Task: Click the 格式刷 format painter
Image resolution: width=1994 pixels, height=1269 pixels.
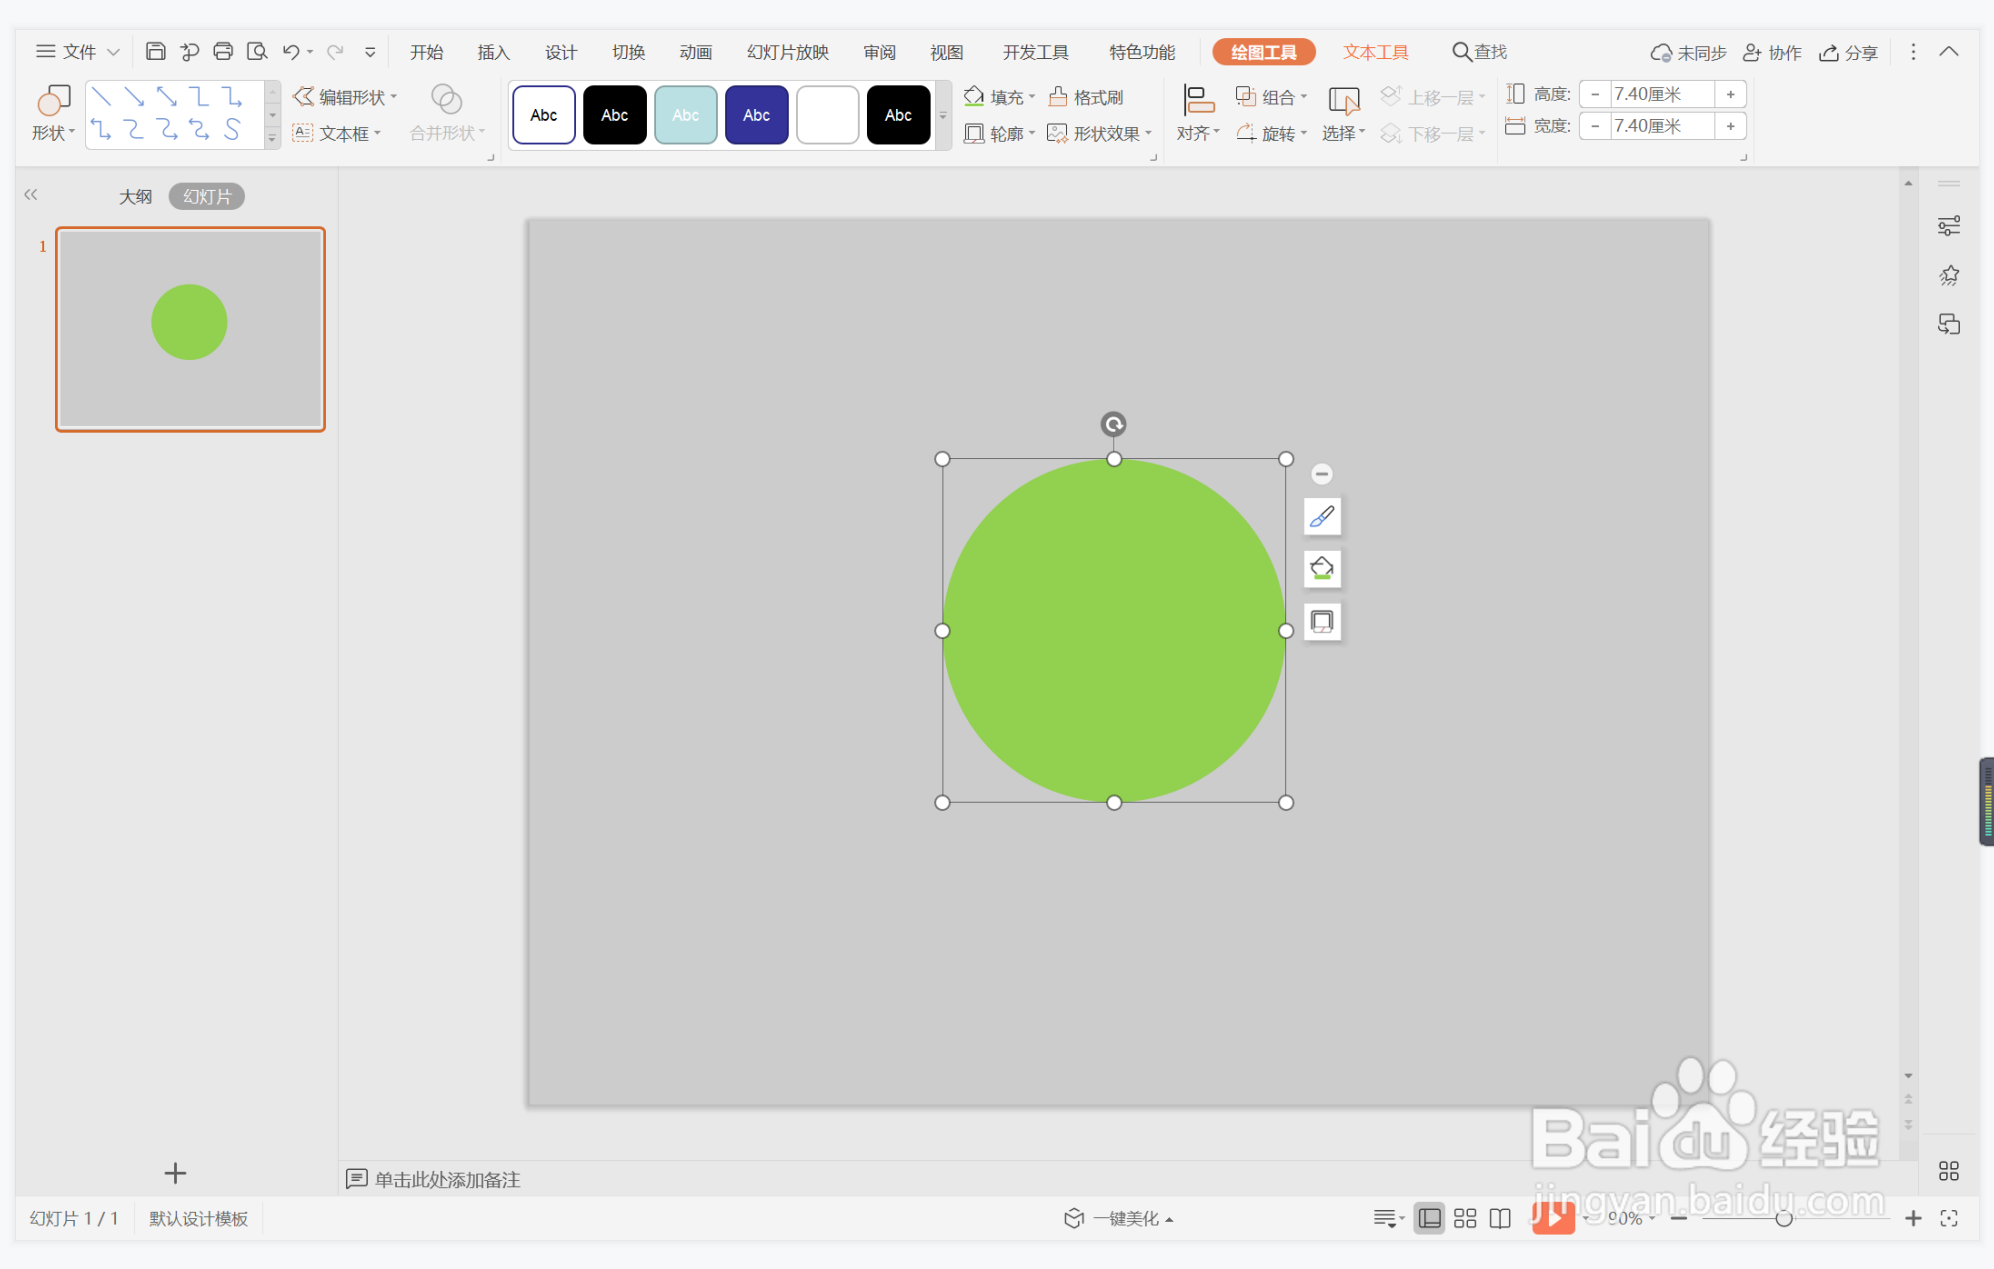Action: coord(1086,97)
